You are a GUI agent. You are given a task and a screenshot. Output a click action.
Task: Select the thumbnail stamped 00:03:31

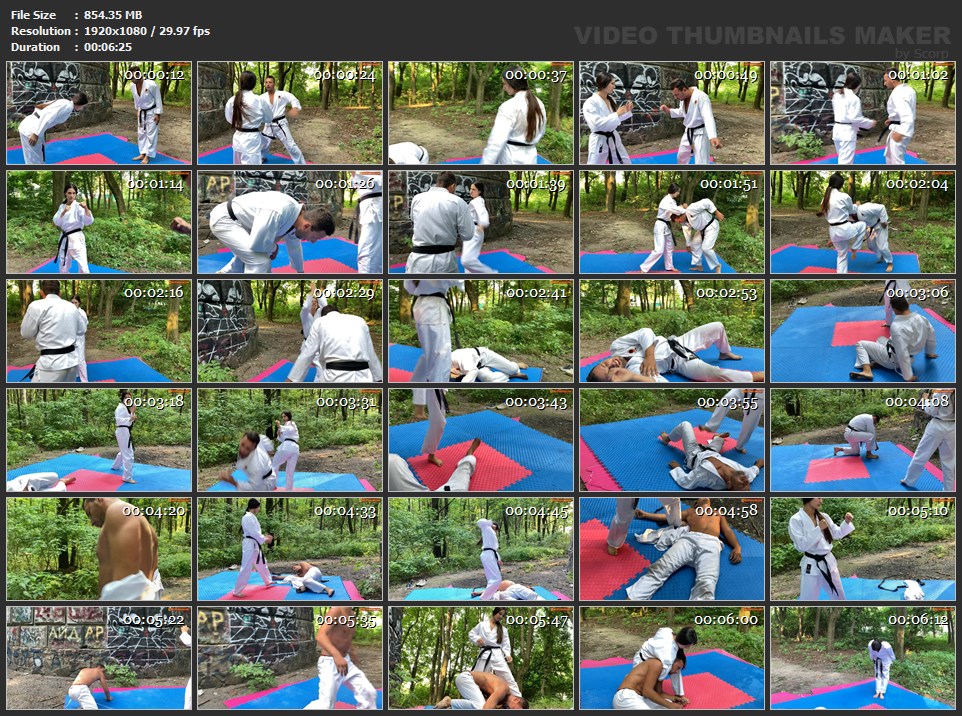tap(290, 440)
